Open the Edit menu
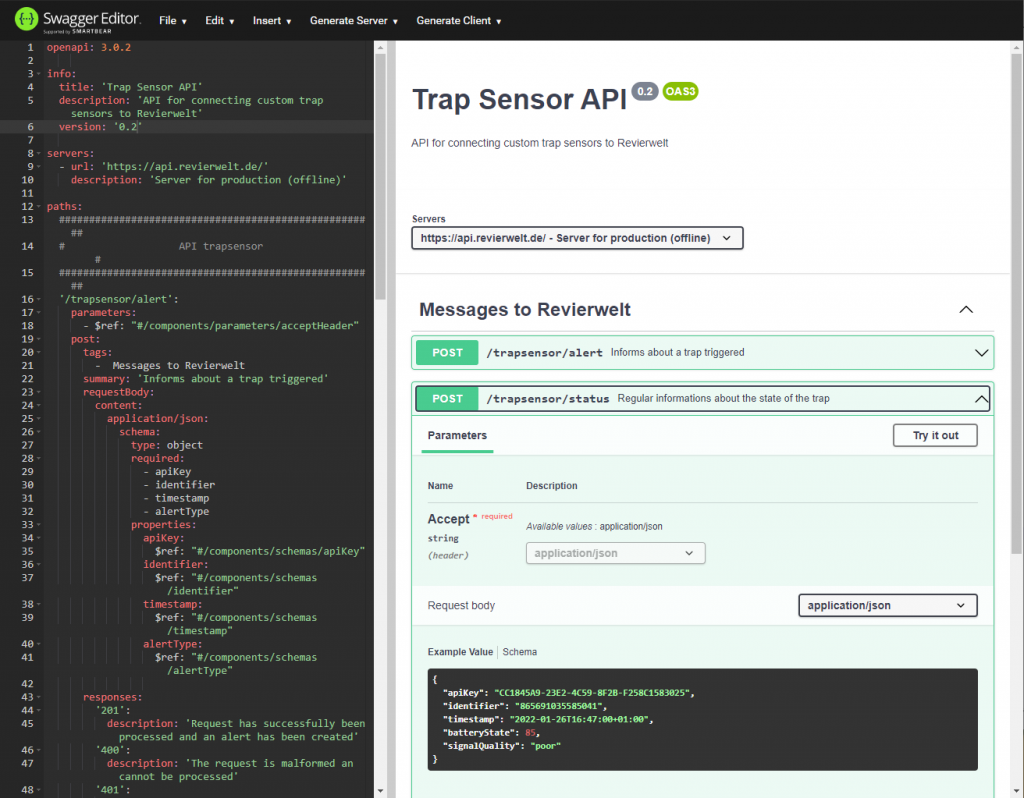 coord(219,21)
